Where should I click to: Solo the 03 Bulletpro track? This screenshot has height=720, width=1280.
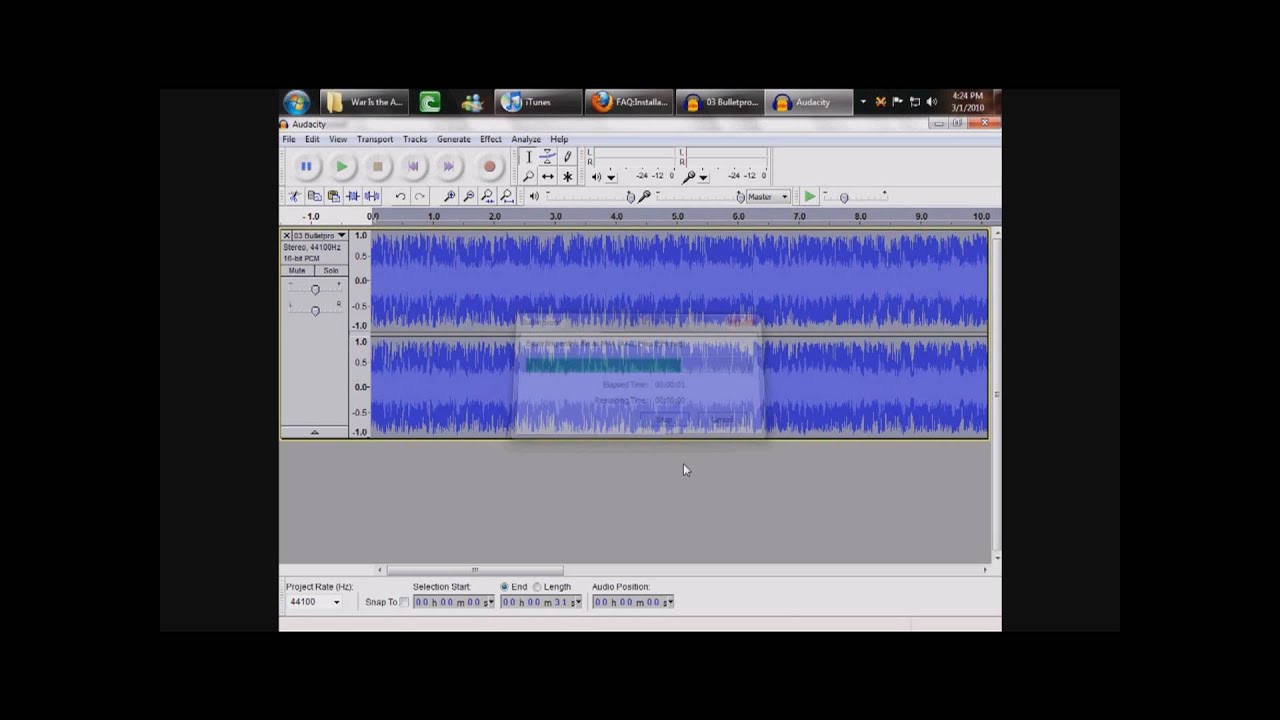330,271
